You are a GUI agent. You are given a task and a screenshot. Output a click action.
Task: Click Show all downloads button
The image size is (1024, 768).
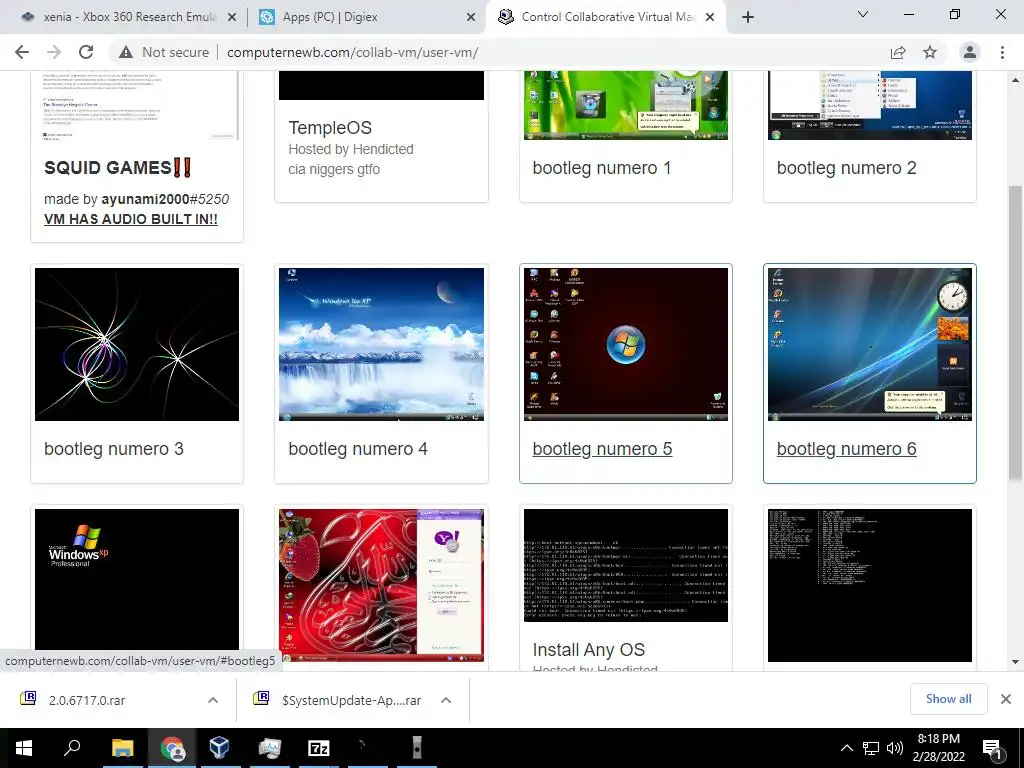pos(948,699)
